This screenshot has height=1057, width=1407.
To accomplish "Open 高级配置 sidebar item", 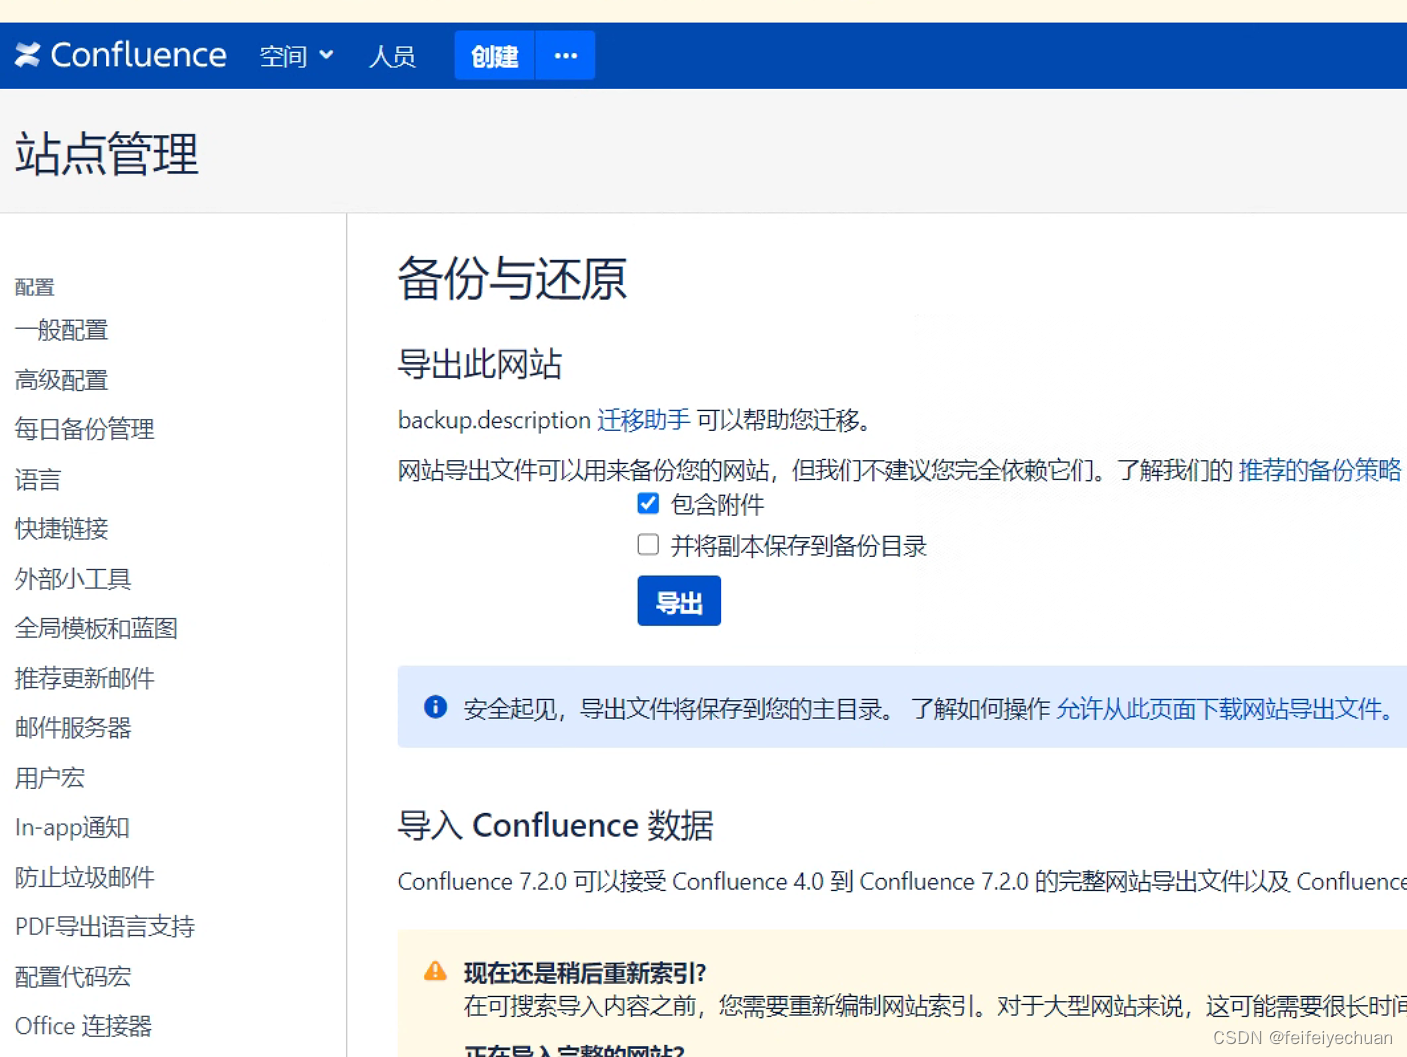I will point(61,380).
